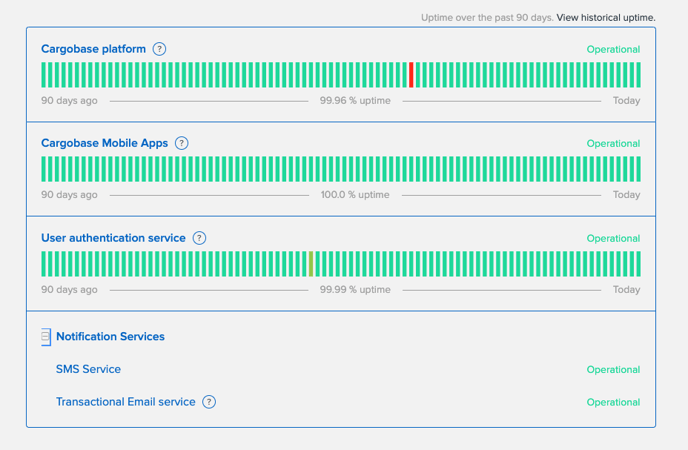
Task: Click help icon beside Cargobase platform
Action: 159,49
